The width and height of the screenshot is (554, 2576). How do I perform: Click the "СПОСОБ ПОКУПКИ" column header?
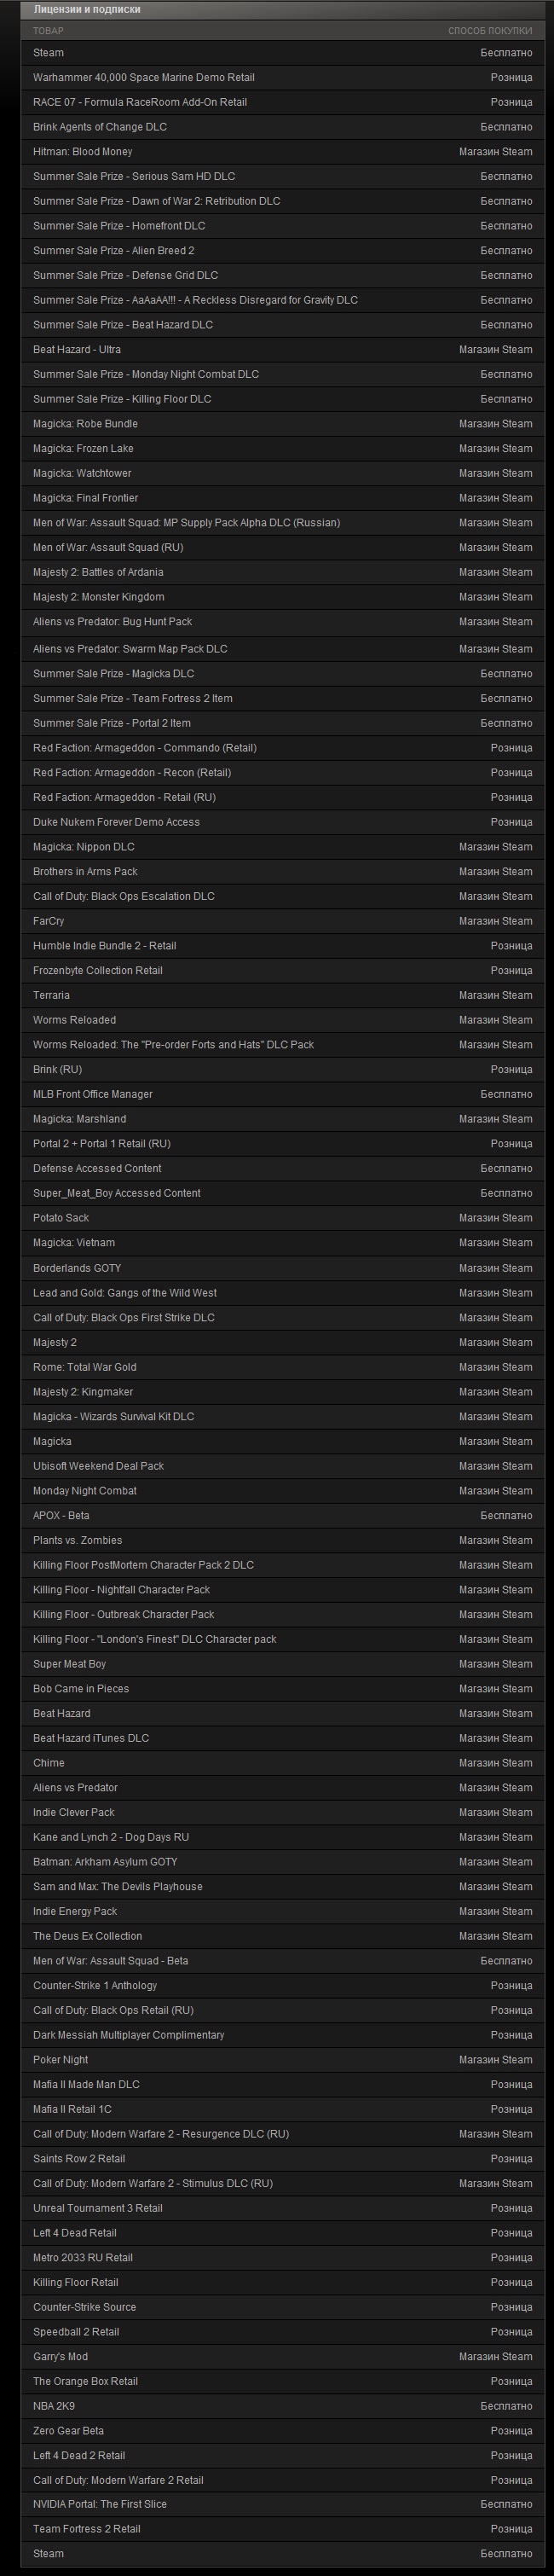(490, 31)
